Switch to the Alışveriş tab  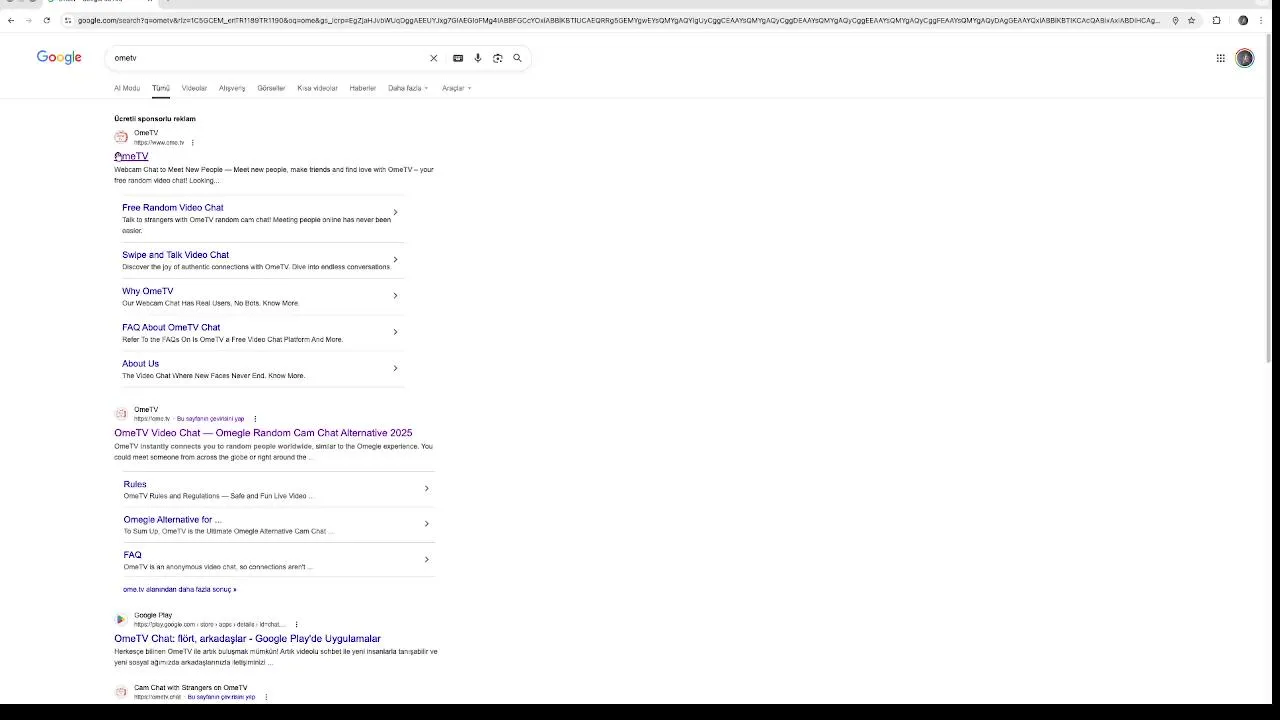coord(232,88)
